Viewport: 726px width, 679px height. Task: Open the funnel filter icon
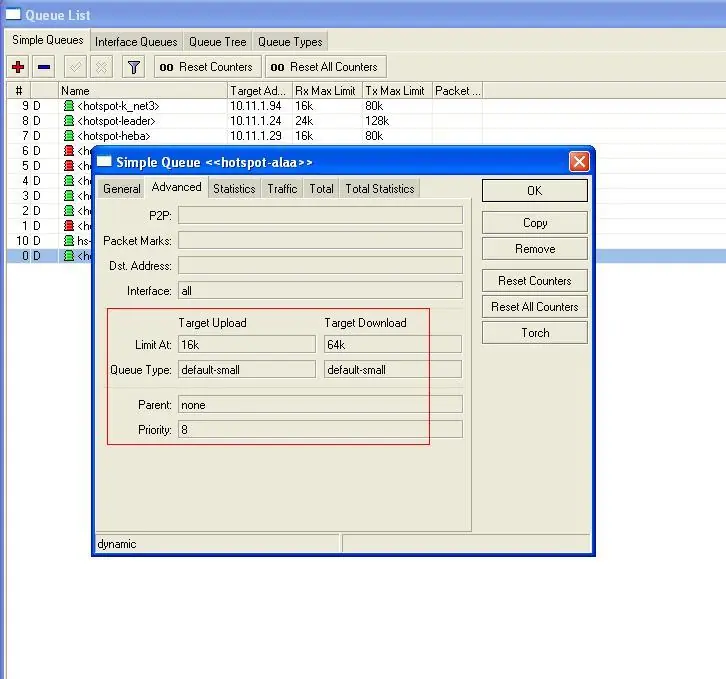click(133, 67)
